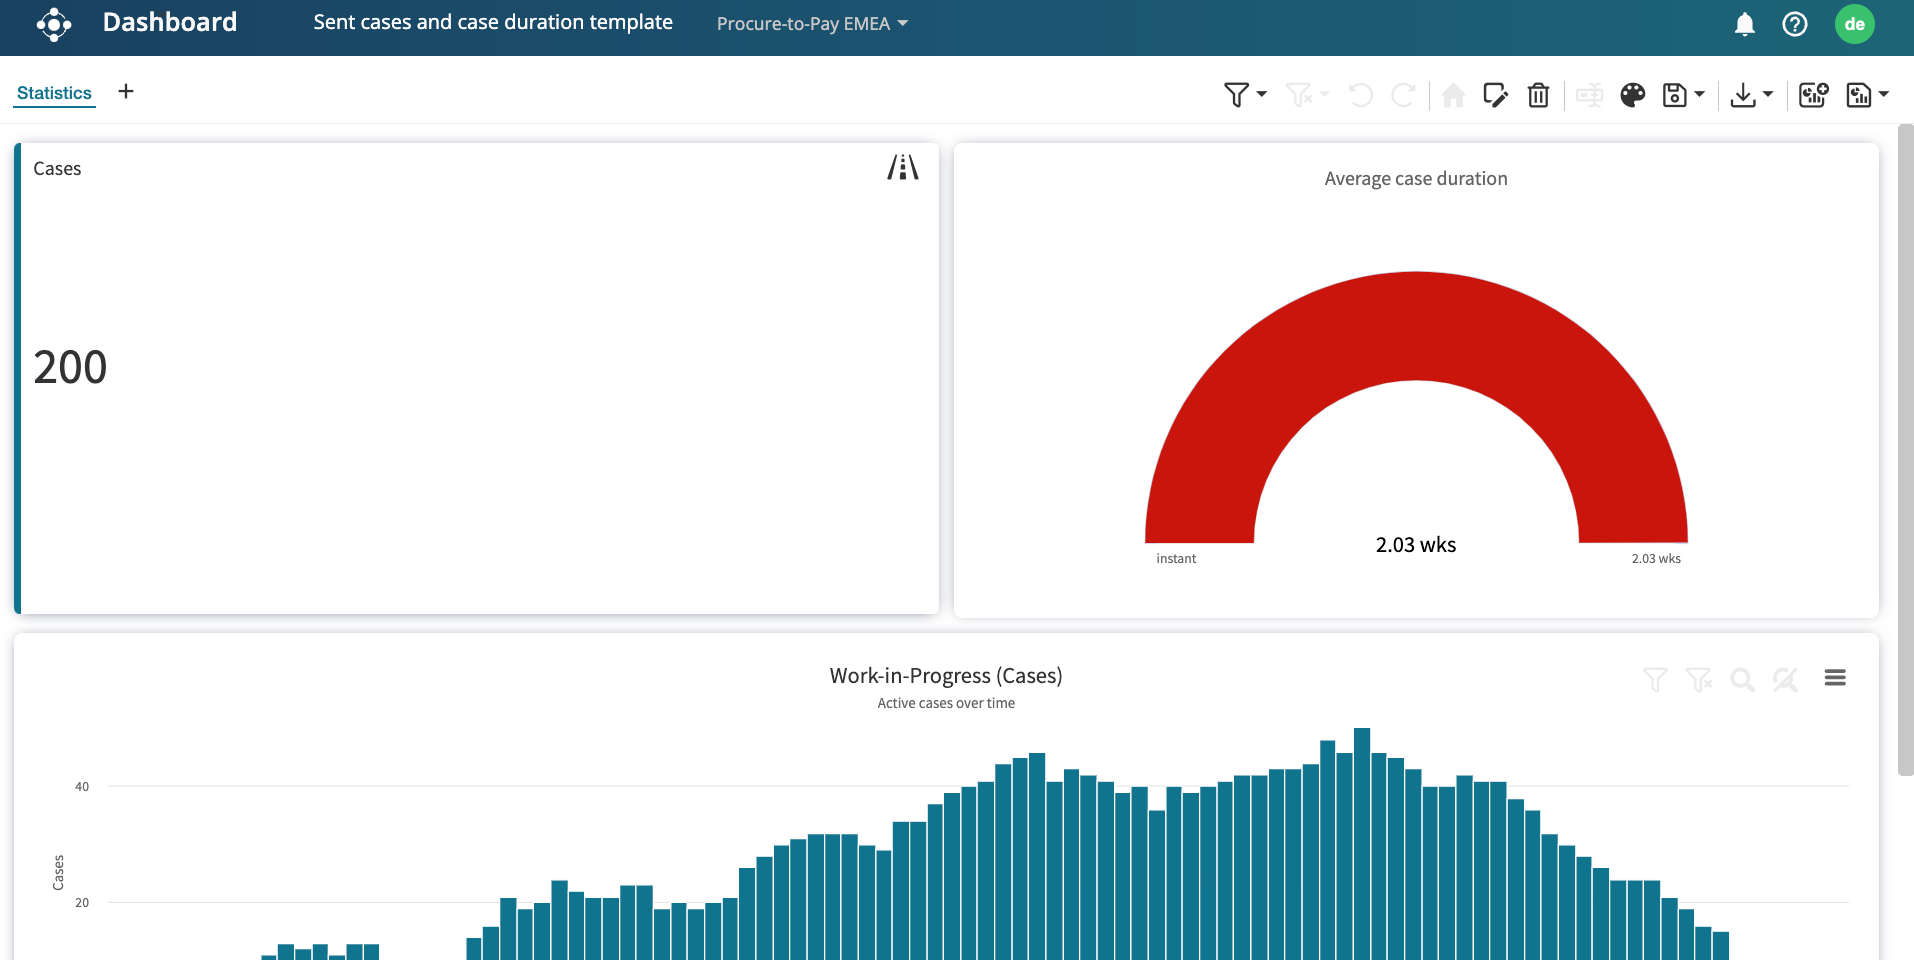Open the 'de' user avatar menu
The image size is (1914, 960).
1855,24
